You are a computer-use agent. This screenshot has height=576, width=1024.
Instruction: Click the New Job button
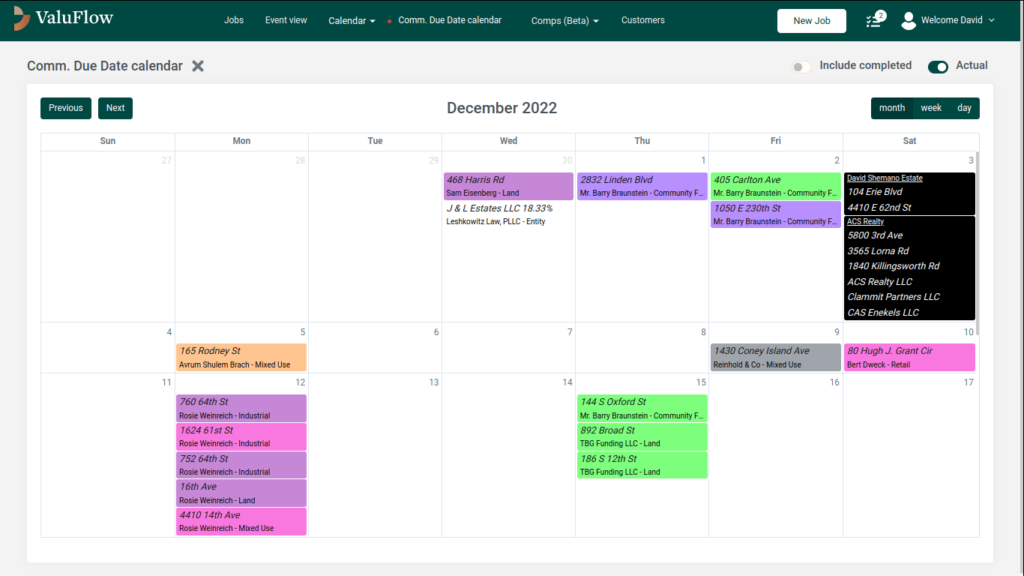click(x=811, y=20)
